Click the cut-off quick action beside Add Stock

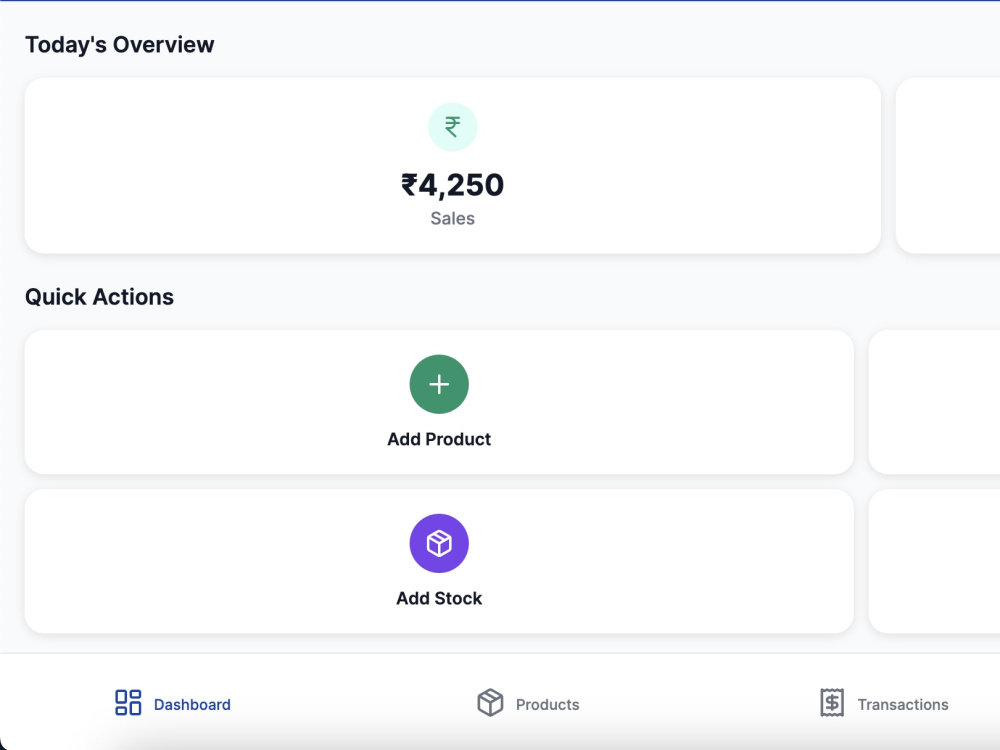934,561
